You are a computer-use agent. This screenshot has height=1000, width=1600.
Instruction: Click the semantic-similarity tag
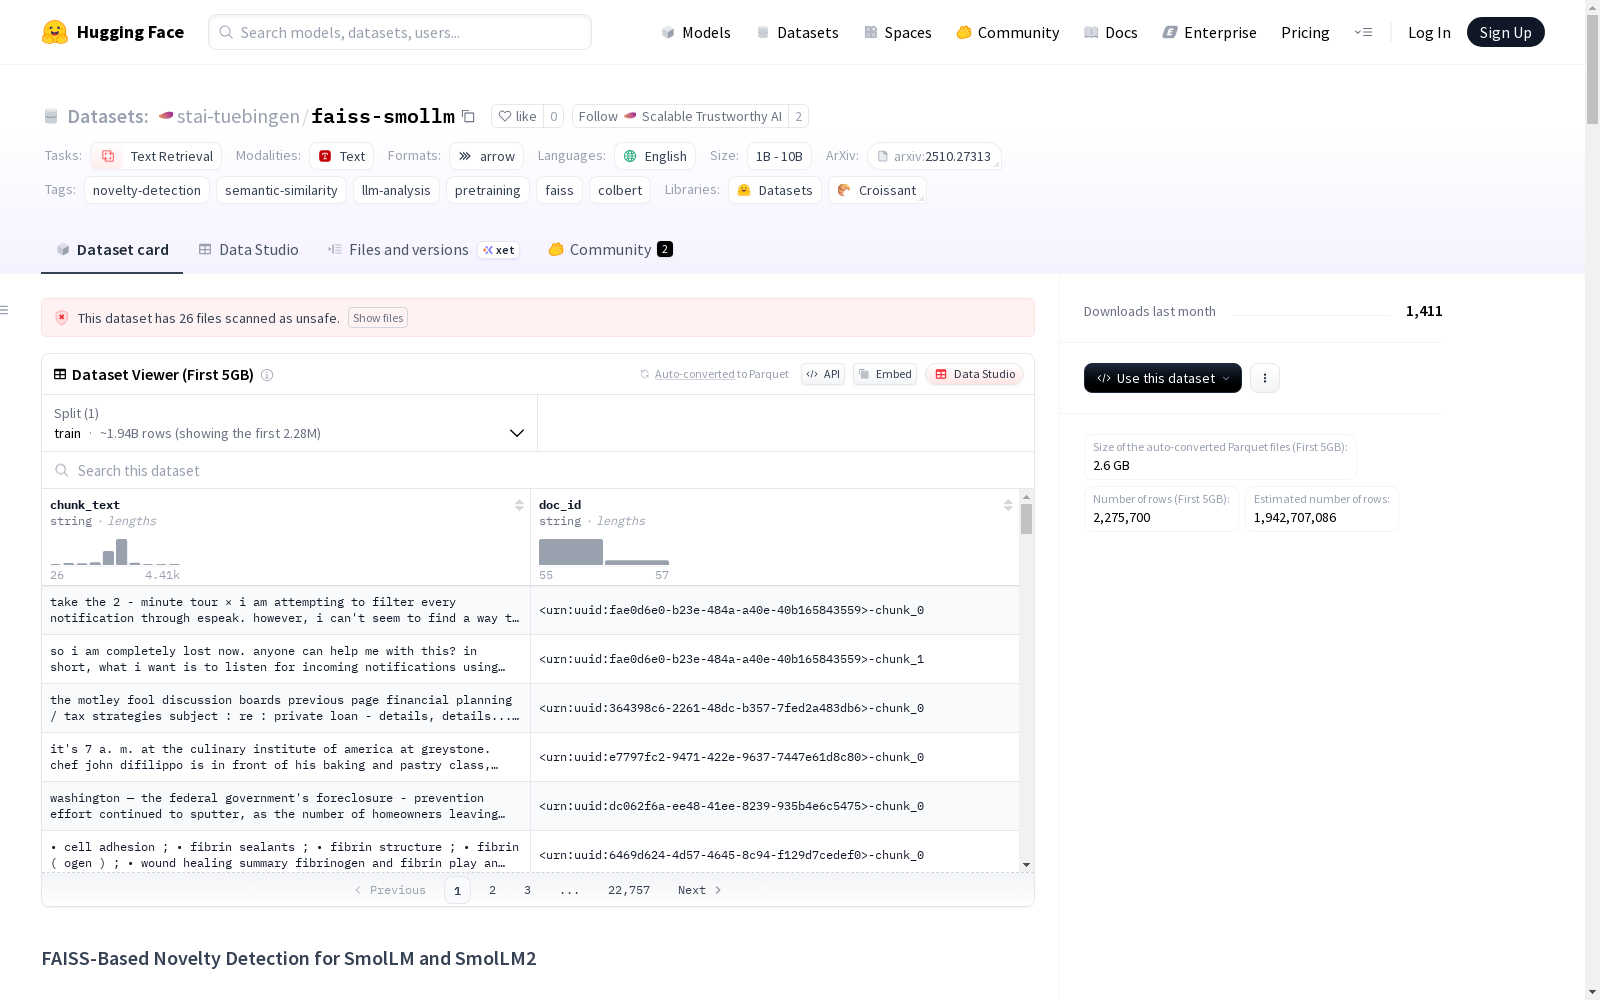click(x=281, y=190)
